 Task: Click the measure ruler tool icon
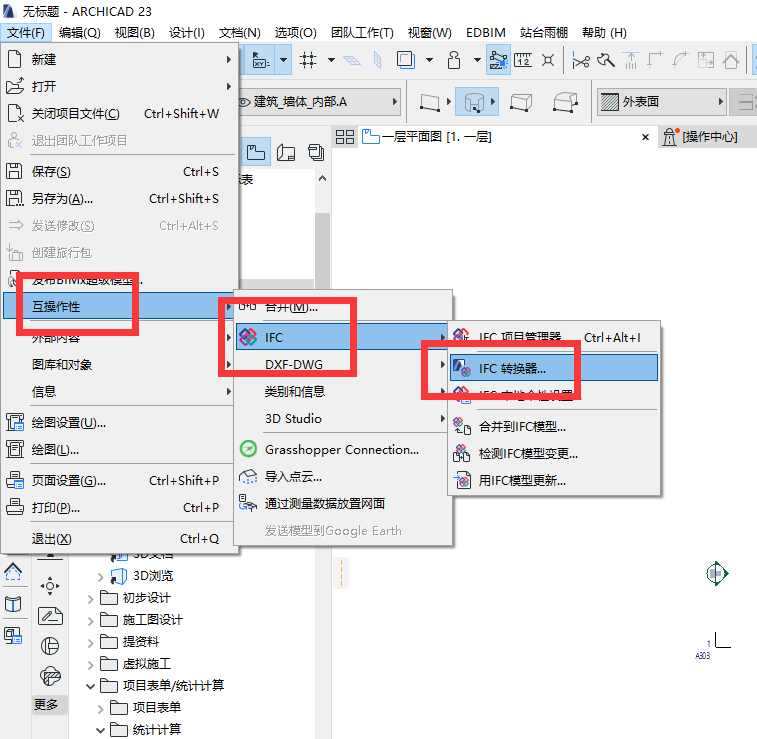(x=523, y=60)
